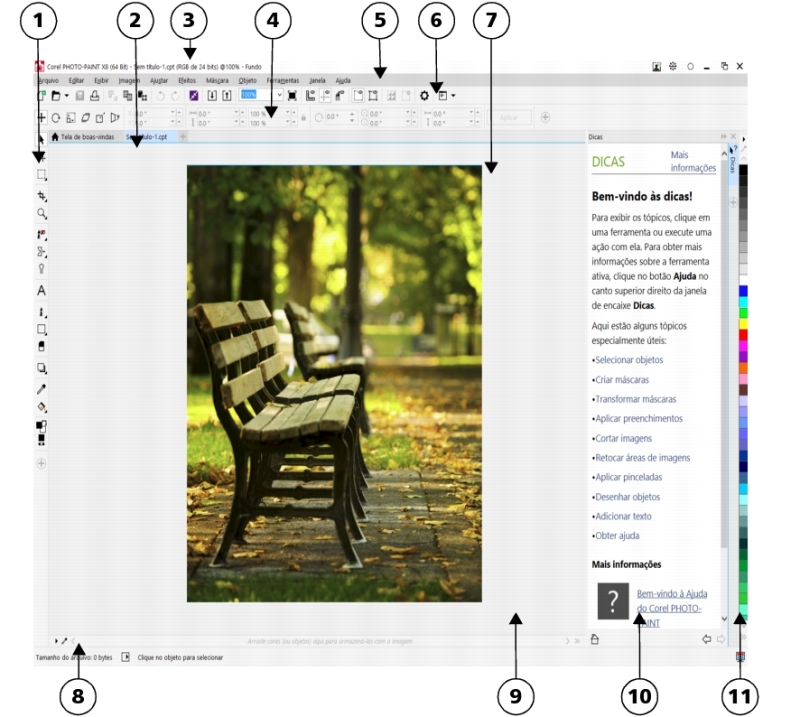Open the Efeitos menu
The width and height of the screenshot is (800, 717).
coord(187,79)
